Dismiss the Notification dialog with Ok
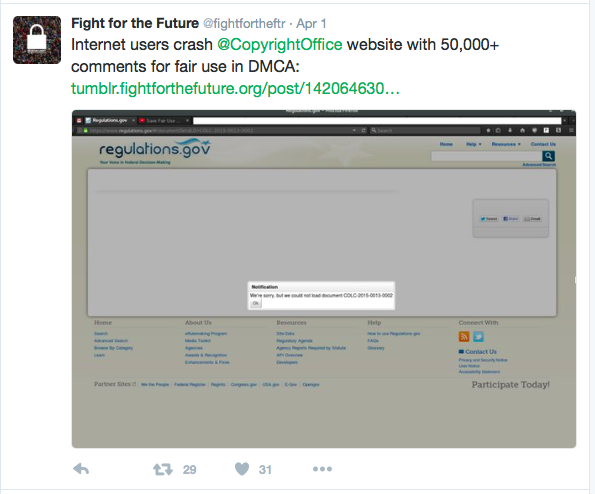The width and height of the screenshot is (595, 494). coord(255,303)
